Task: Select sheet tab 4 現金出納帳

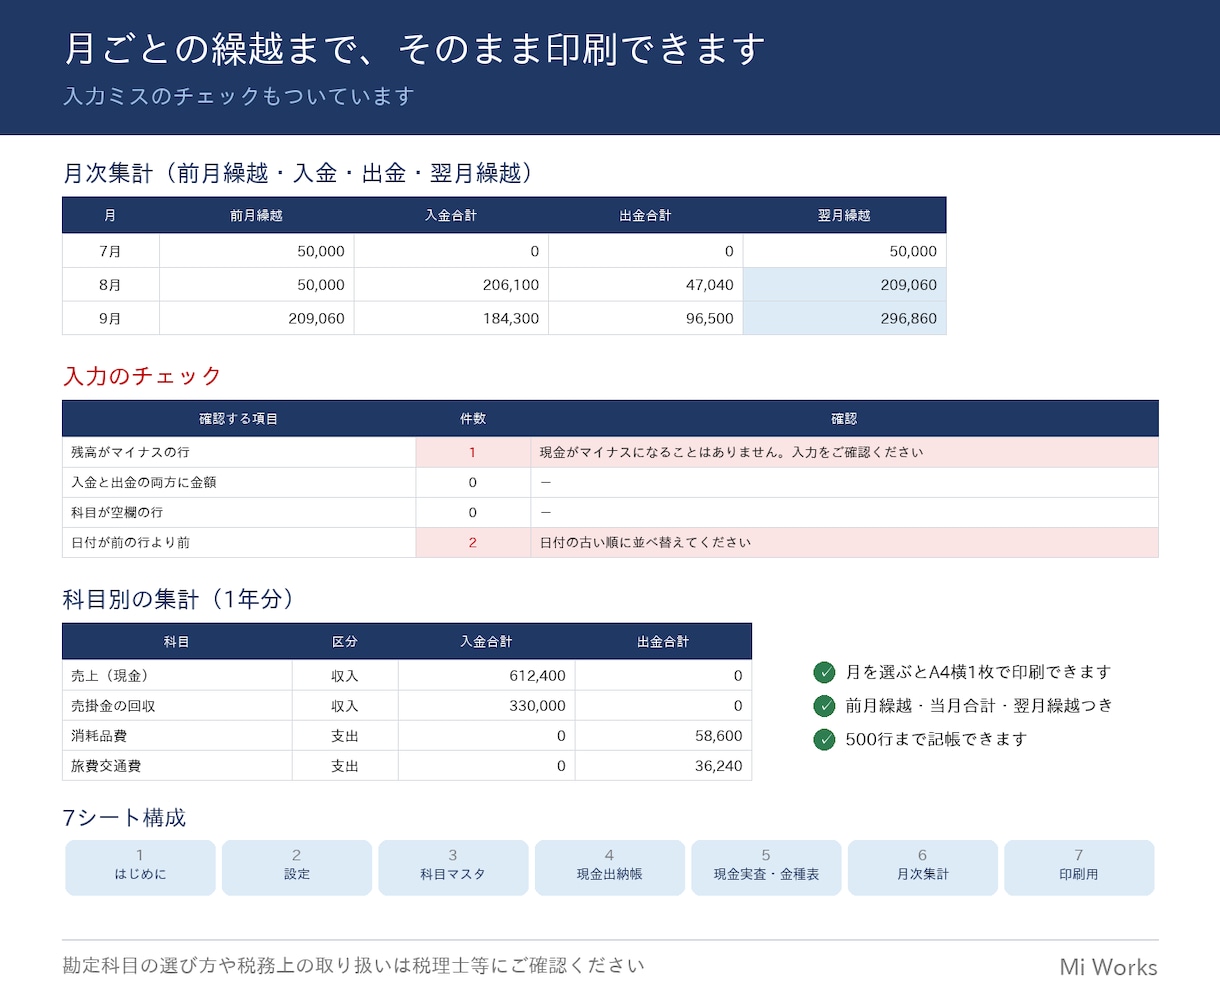Action: tap(610, 867)
